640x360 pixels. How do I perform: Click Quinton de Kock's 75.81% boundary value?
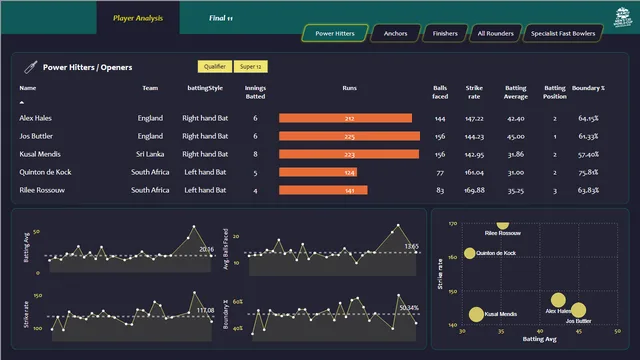[588, 172]
